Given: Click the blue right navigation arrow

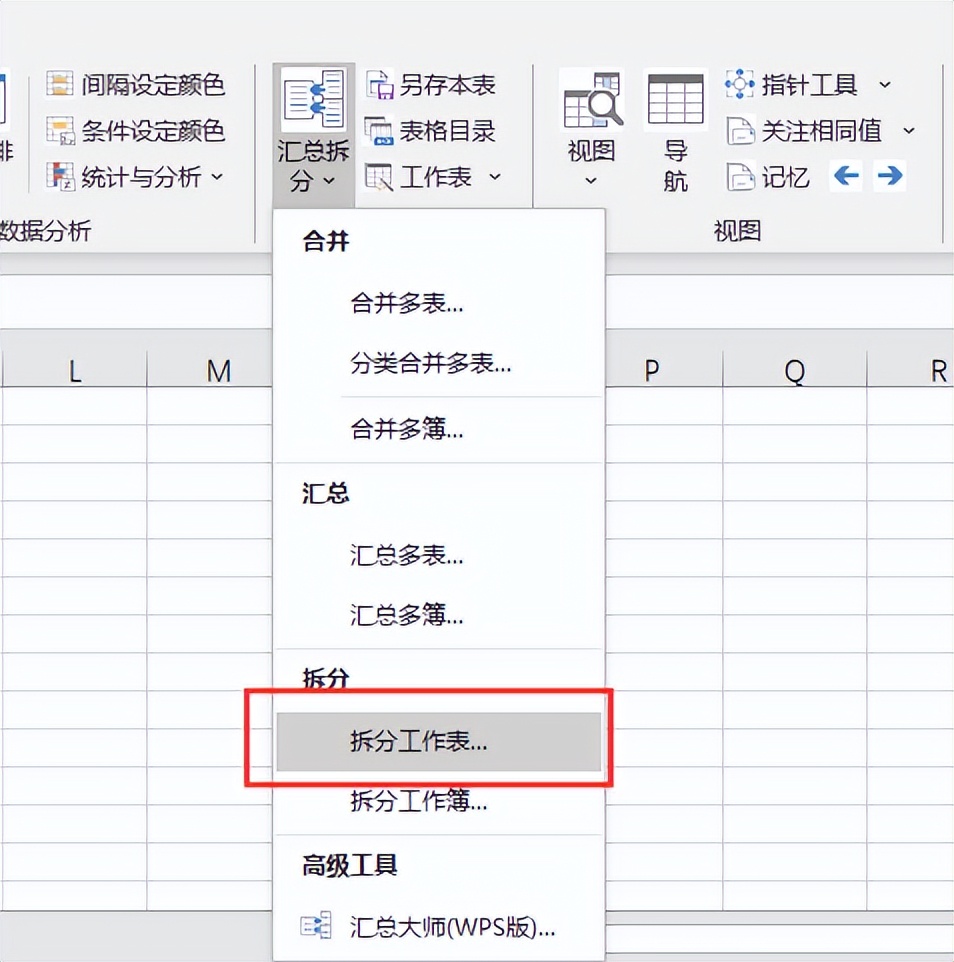Looking at the screenshot, I should click(x=890, y=176).
